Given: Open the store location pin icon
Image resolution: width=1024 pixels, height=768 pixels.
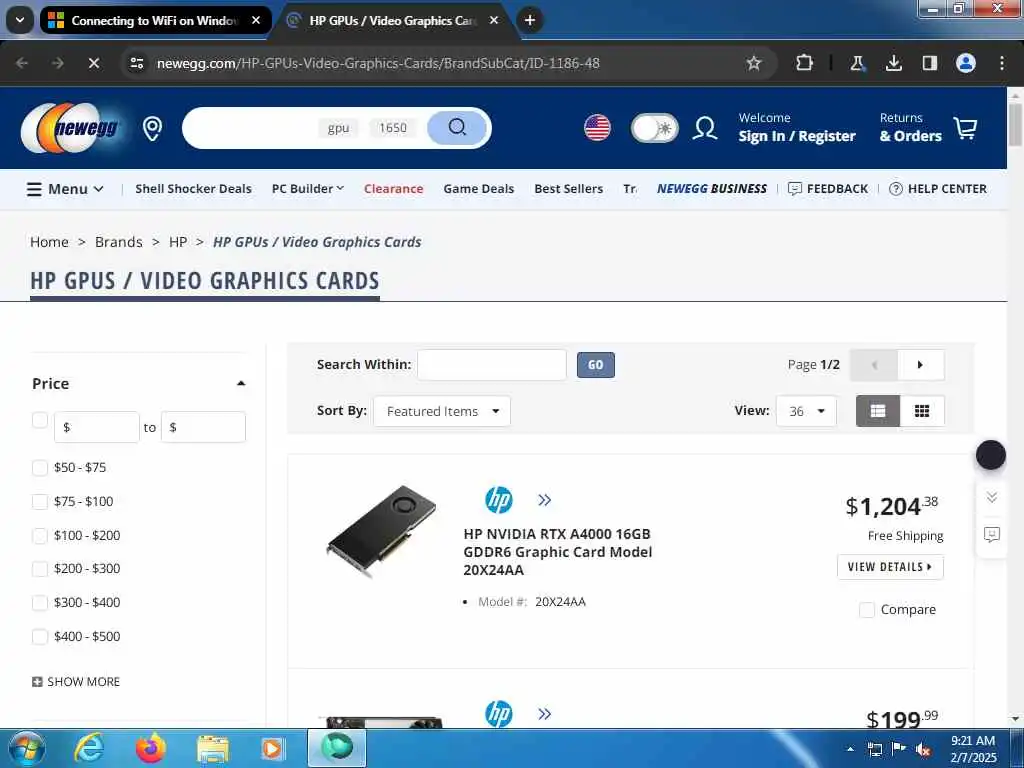Looking at the screenshot, I should tap(152, 128).
